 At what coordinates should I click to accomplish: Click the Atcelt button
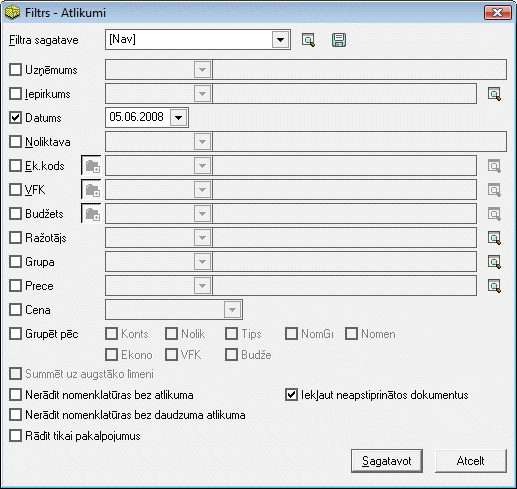click(471, 461)
